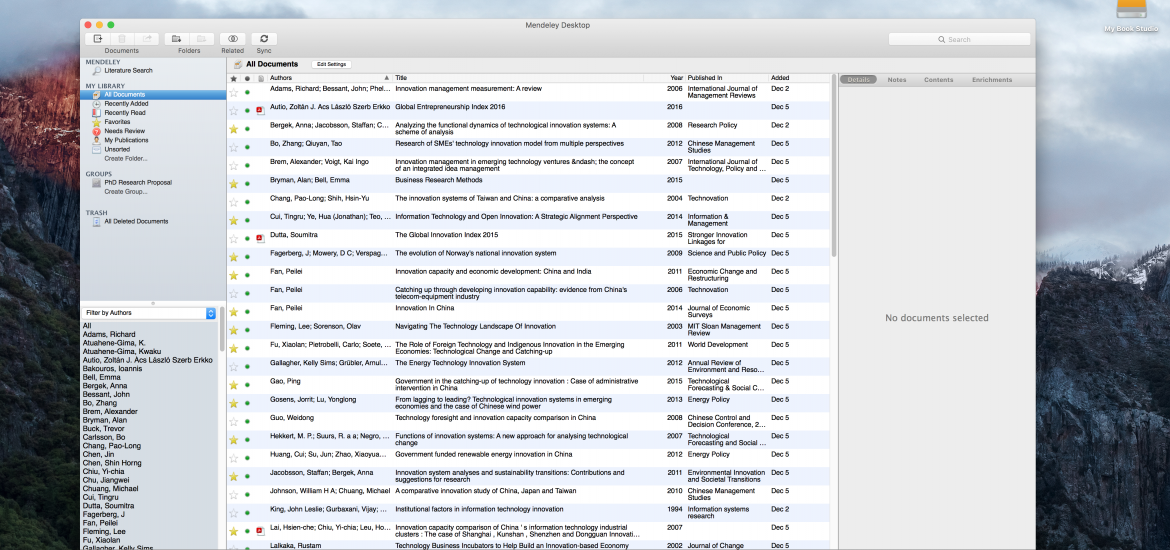Switch to the Details tab
The width and height of the screenshot is (1170, 550).
pos(858,80)
